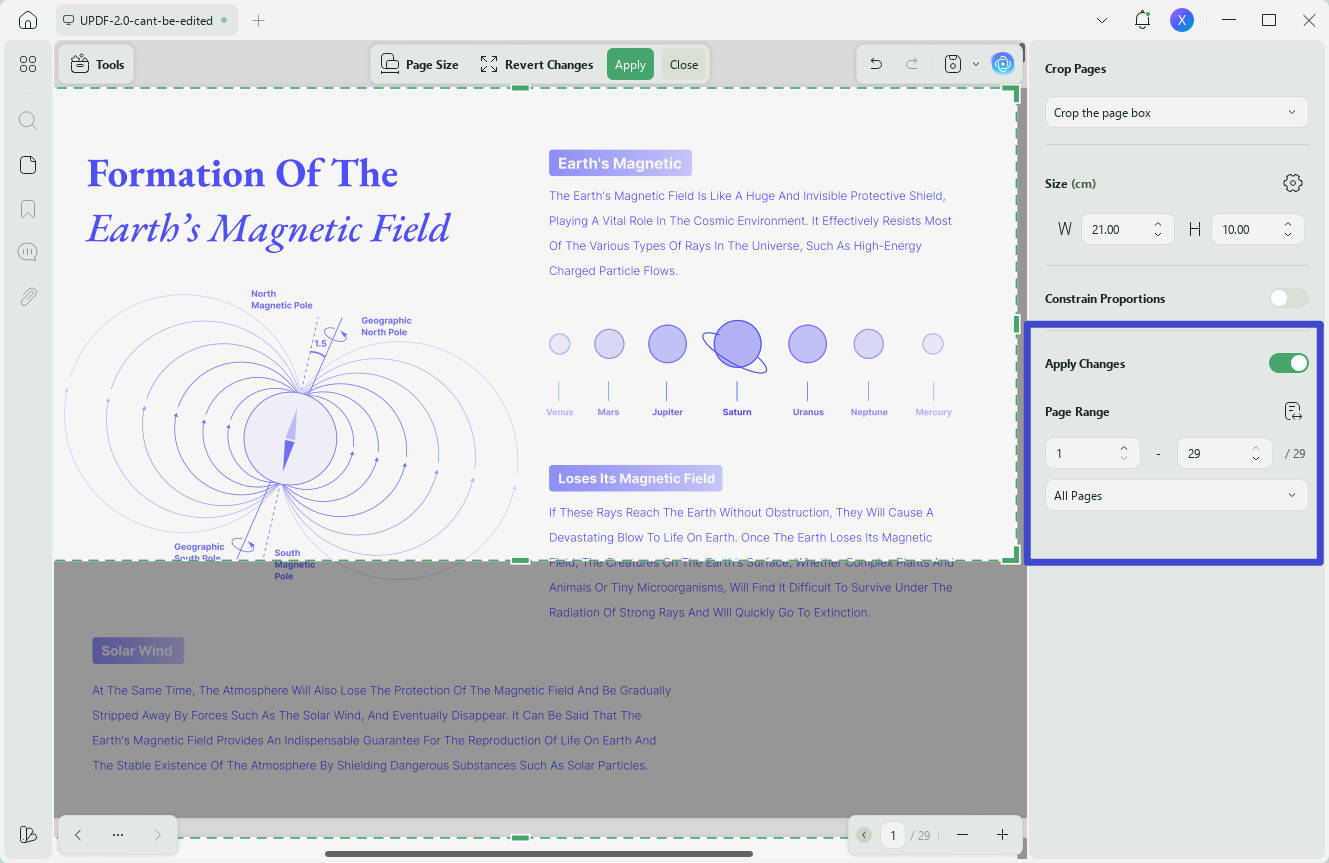Click the Solar Wind heading

(x=137, y=650)
